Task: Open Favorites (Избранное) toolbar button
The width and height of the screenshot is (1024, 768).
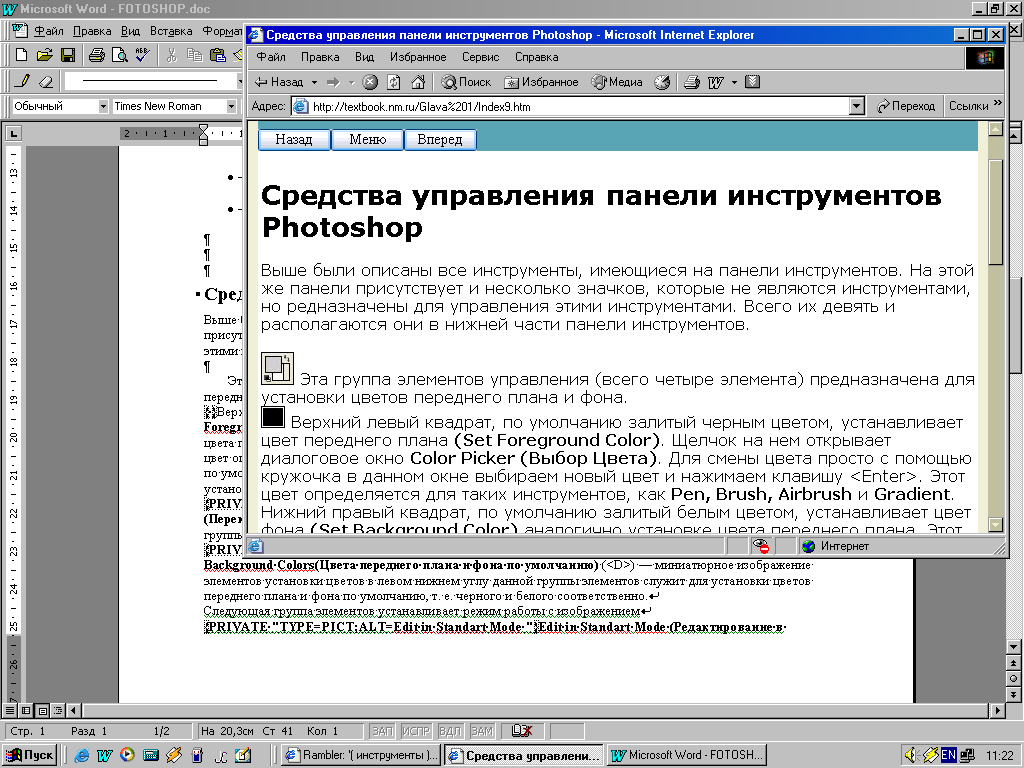Action: 541,82
